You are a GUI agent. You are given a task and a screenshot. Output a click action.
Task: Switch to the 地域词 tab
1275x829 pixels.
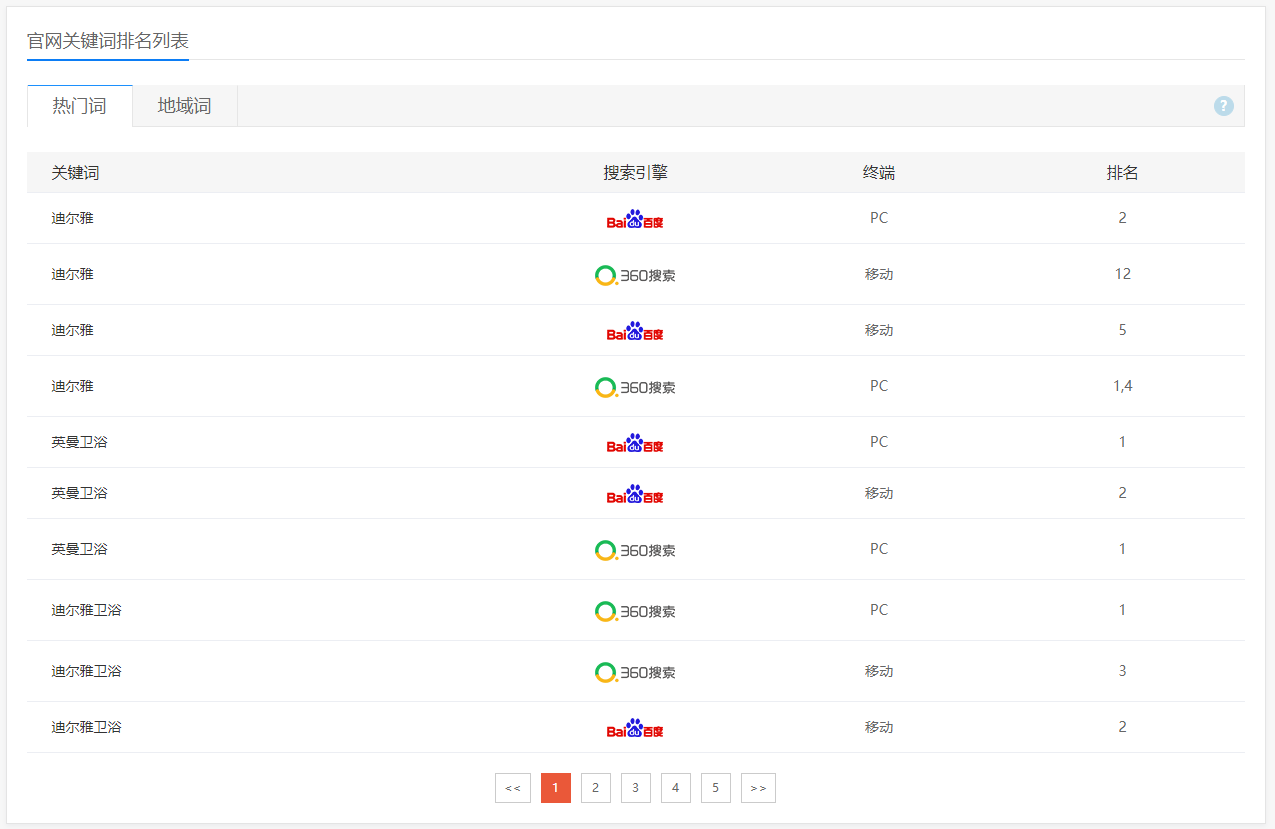pyautogui.click(x=184, y=106)
